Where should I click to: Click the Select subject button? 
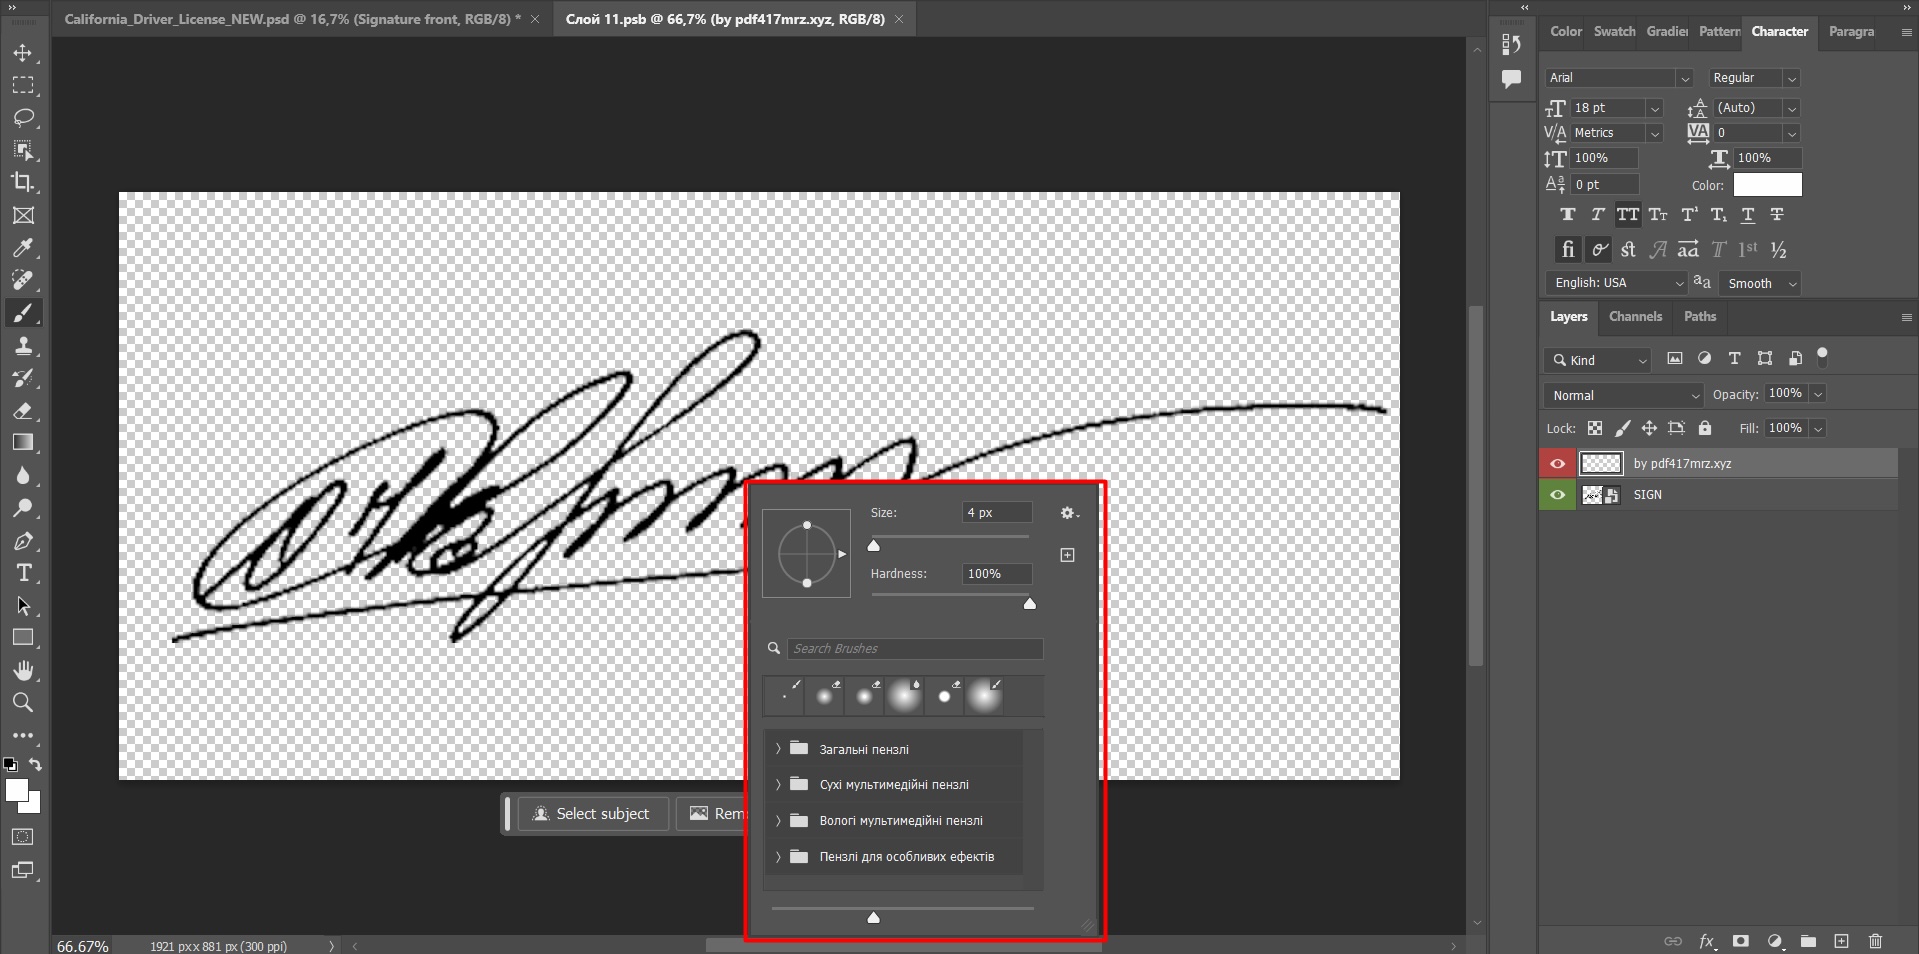point(592,813)
